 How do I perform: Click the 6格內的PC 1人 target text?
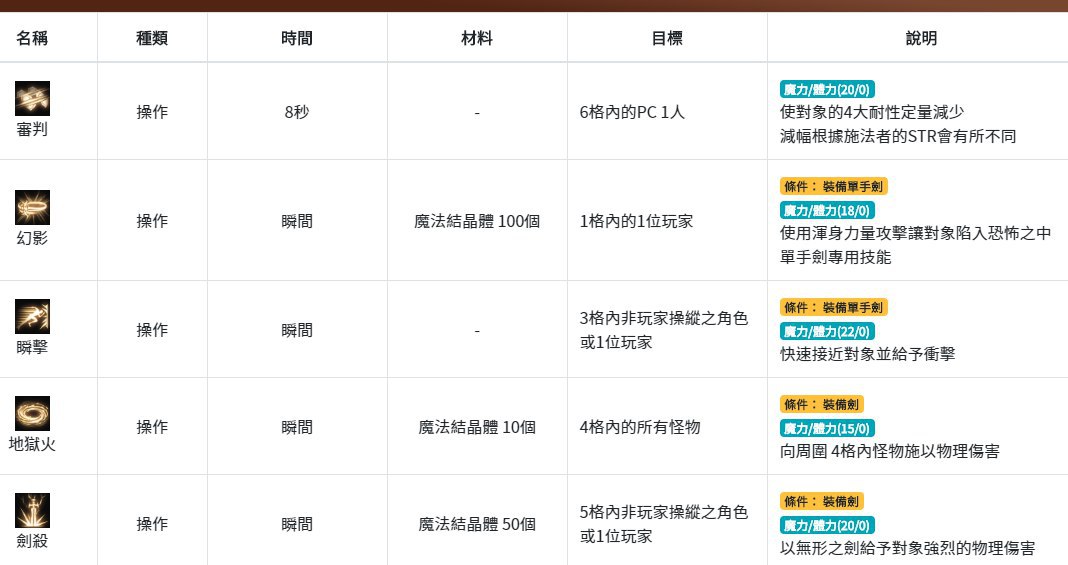[x=632, y=112]
